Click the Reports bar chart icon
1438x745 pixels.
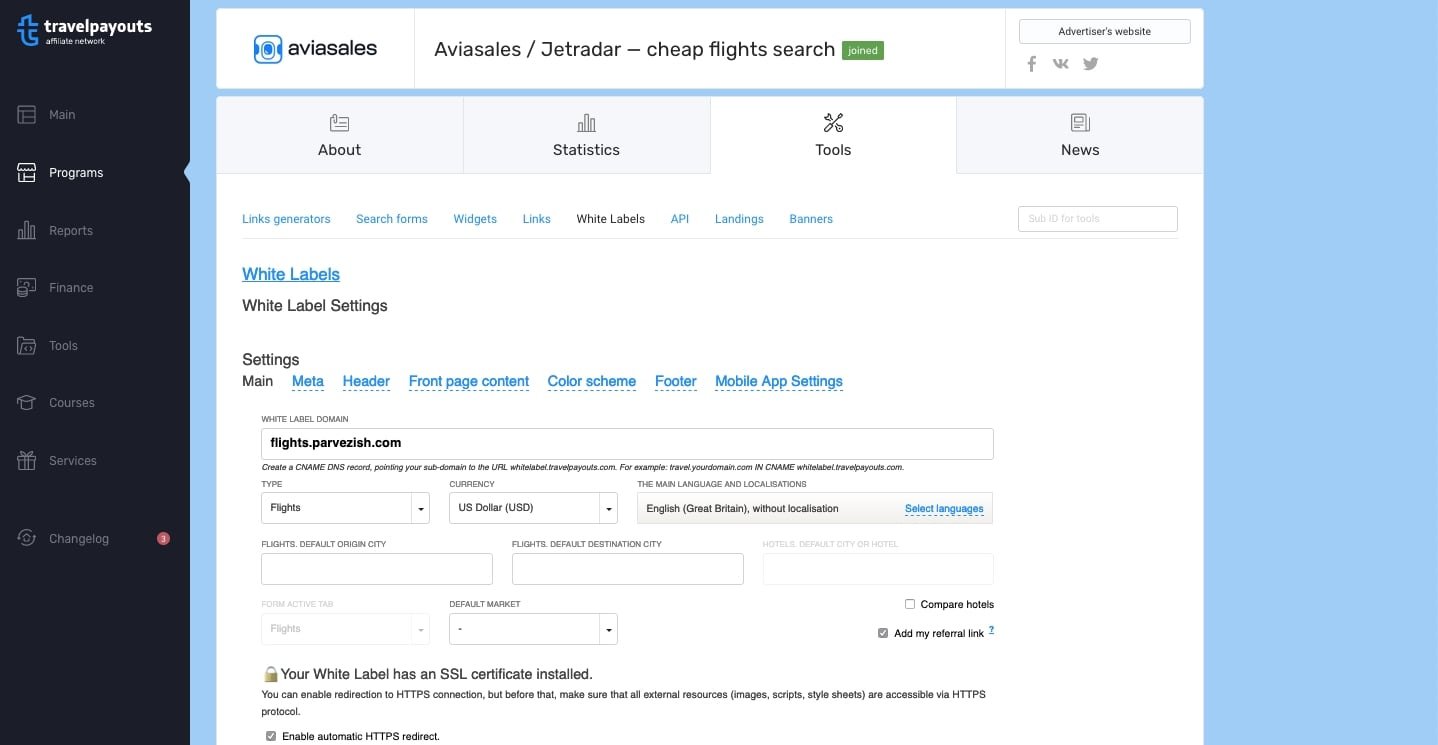[x=27, y=231]
